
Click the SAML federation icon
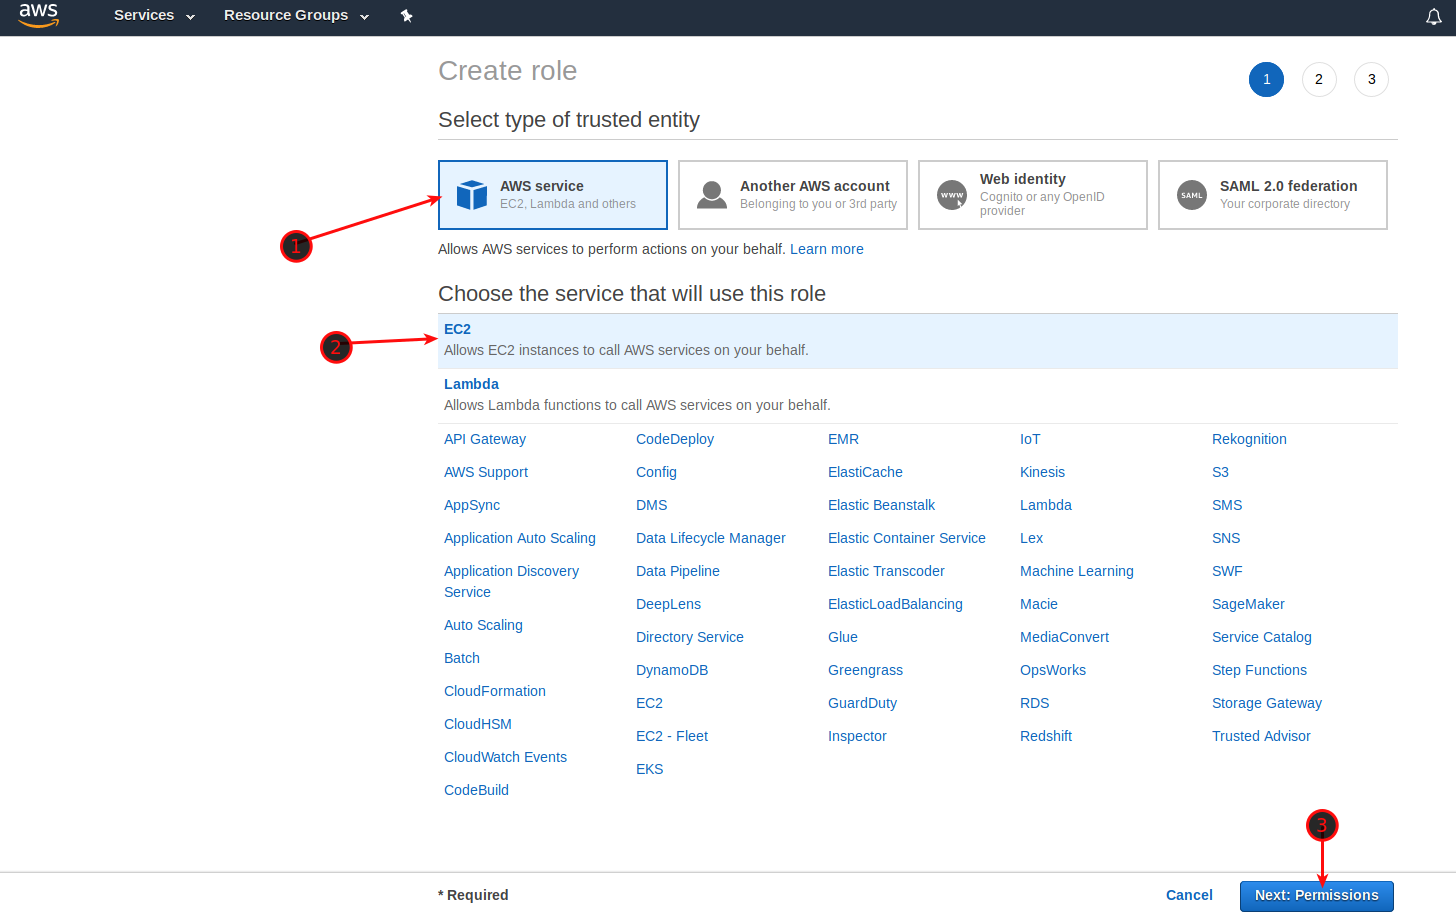coord(1192,195)
